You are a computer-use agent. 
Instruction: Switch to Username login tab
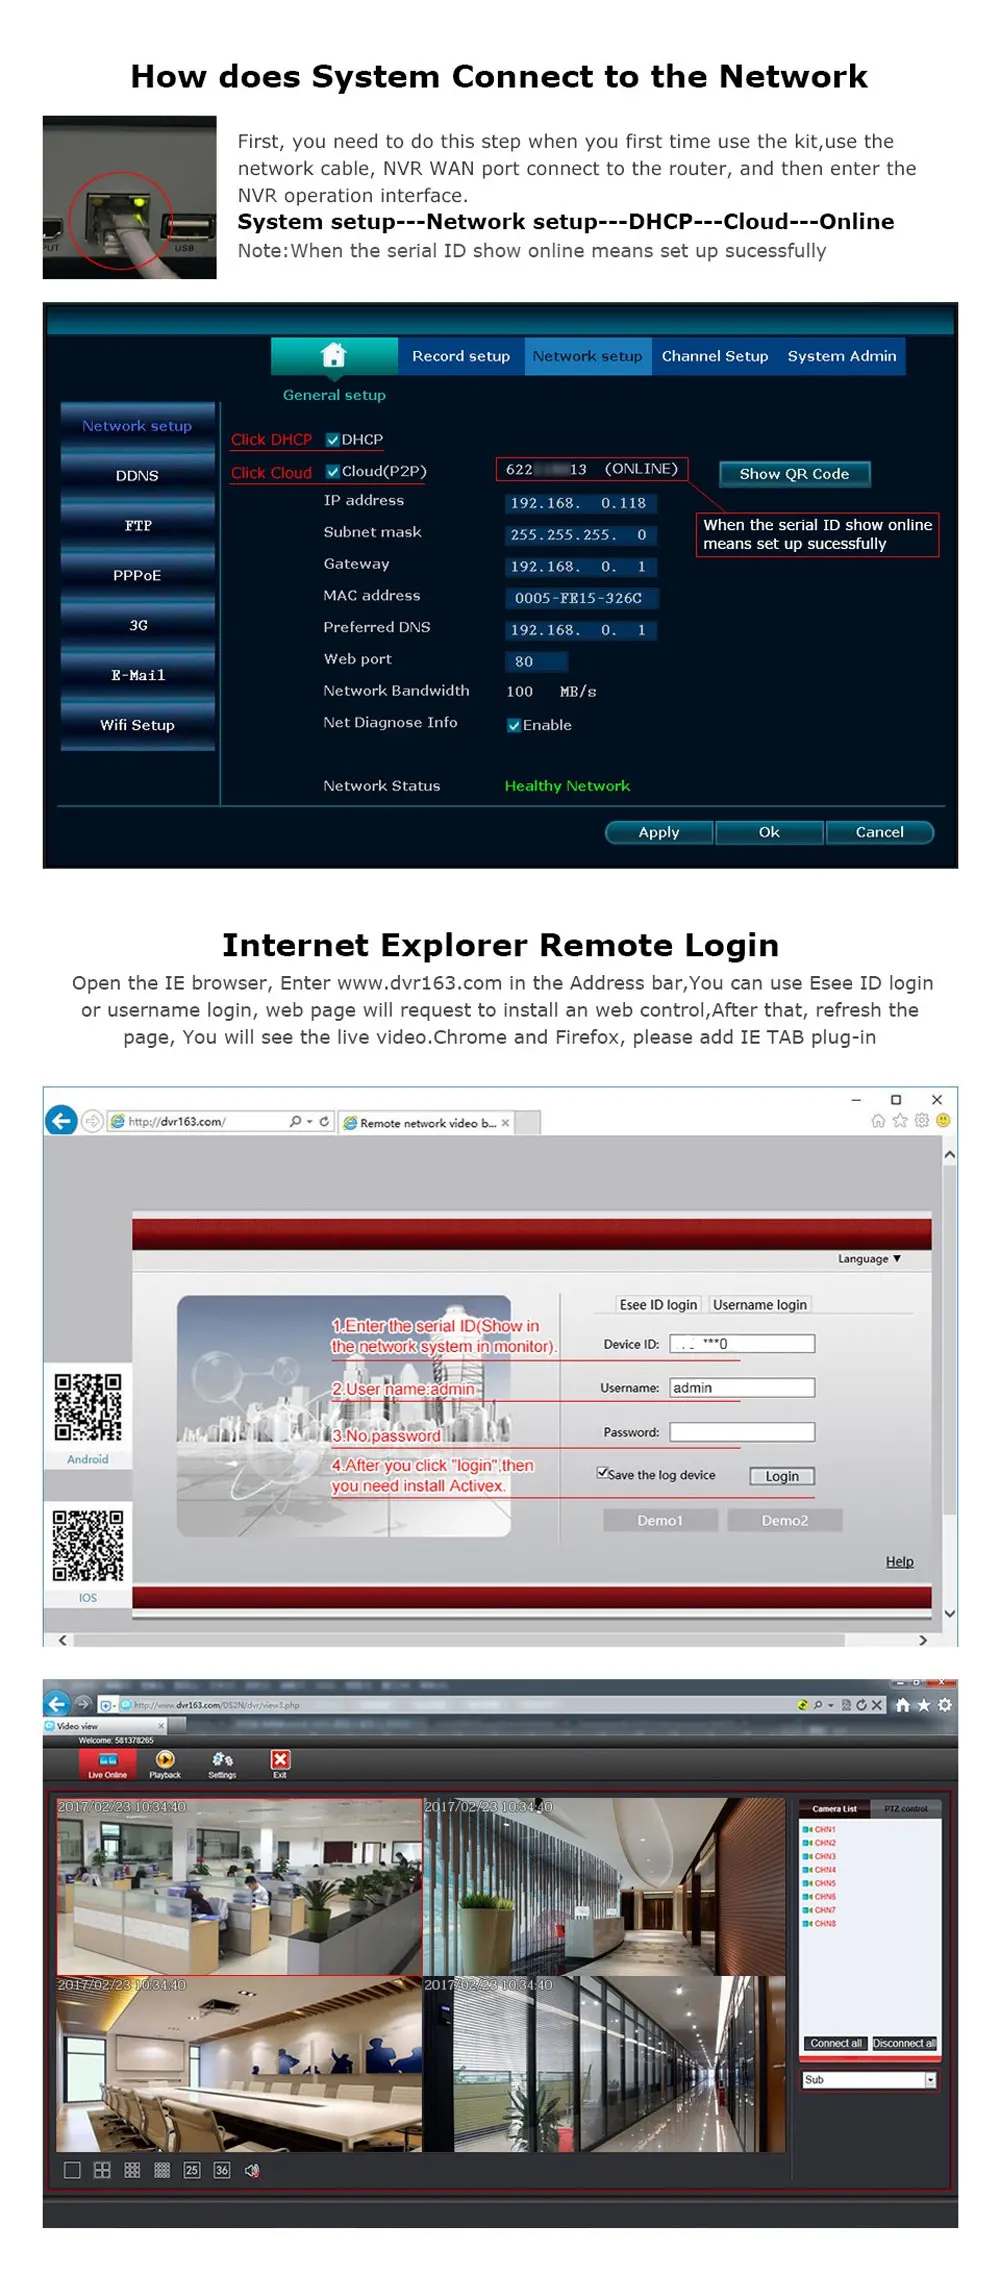[760, 1304]
